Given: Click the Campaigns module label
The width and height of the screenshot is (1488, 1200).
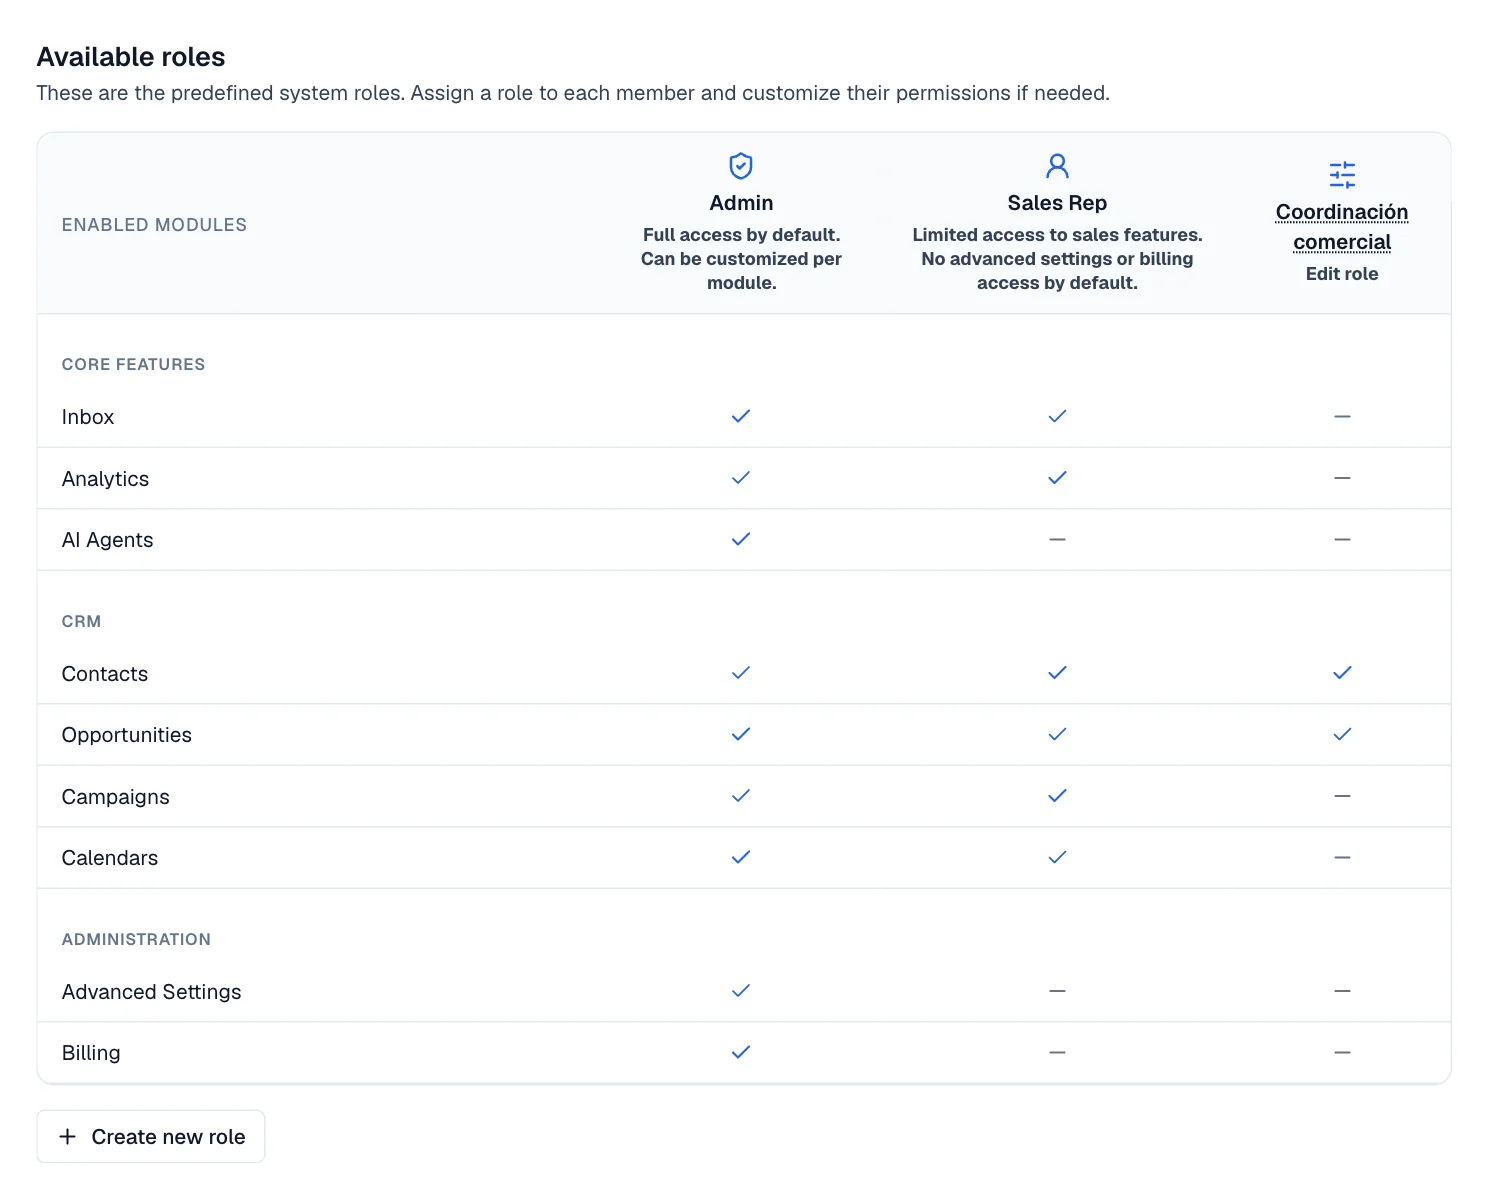Looking at the screenshot, I should point(116,797).
